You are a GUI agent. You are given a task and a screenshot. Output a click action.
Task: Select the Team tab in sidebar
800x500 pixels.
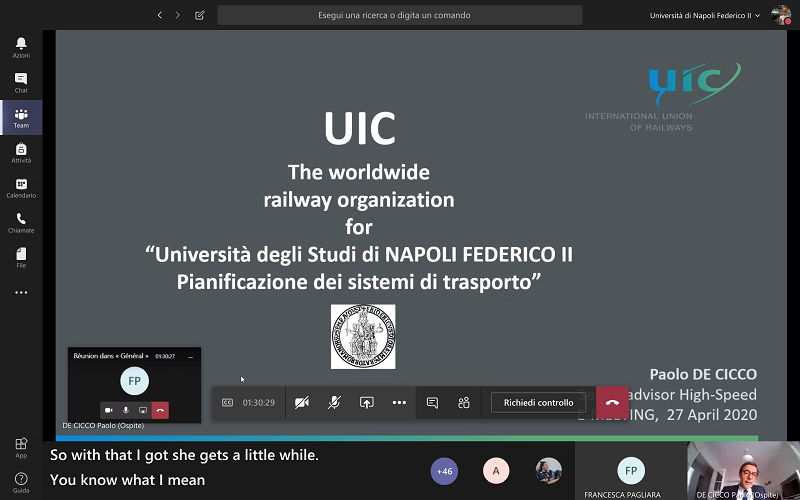pos(21,118)
